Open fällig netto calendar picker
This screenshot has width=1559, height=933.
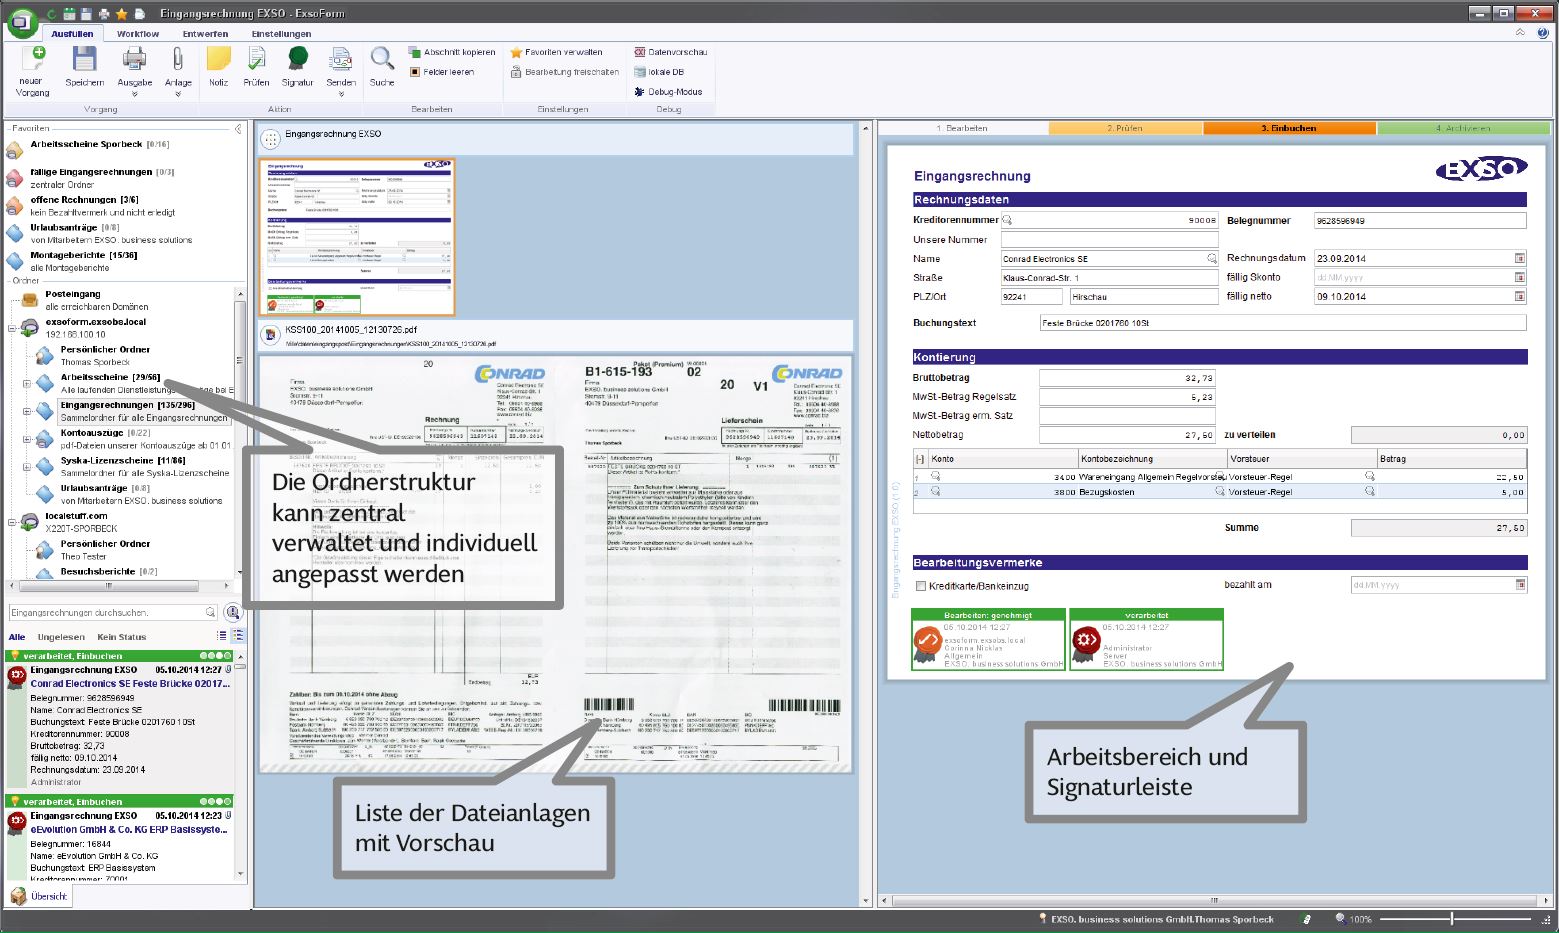[1520, 296]
